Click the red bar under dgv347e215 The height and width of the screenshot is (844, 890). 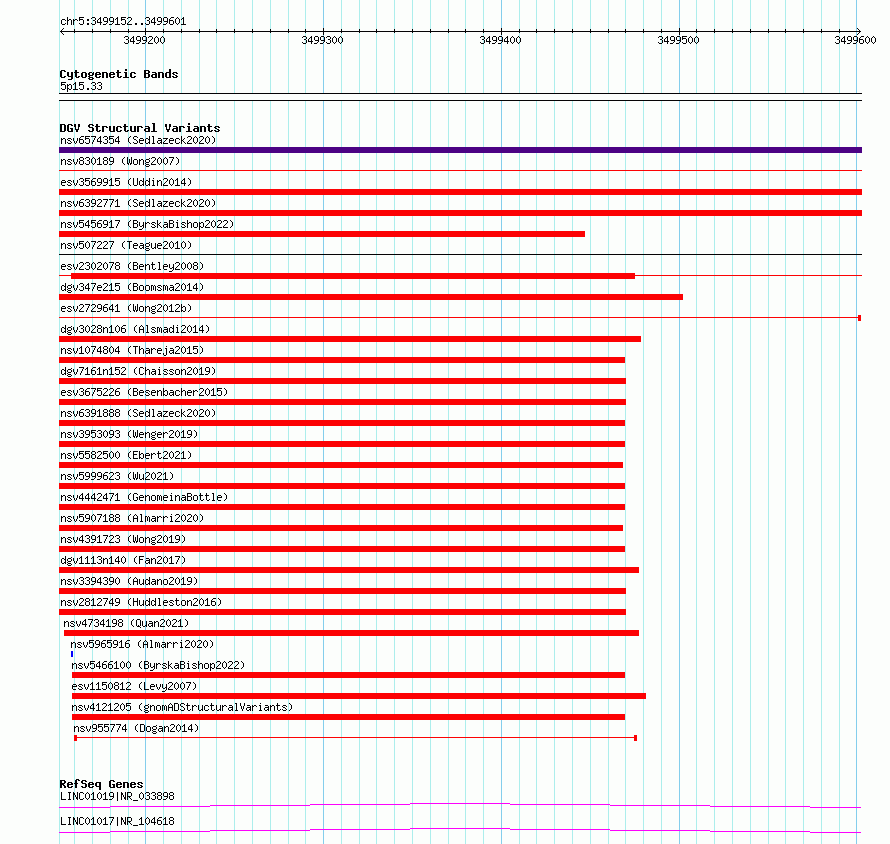(371, 297)
